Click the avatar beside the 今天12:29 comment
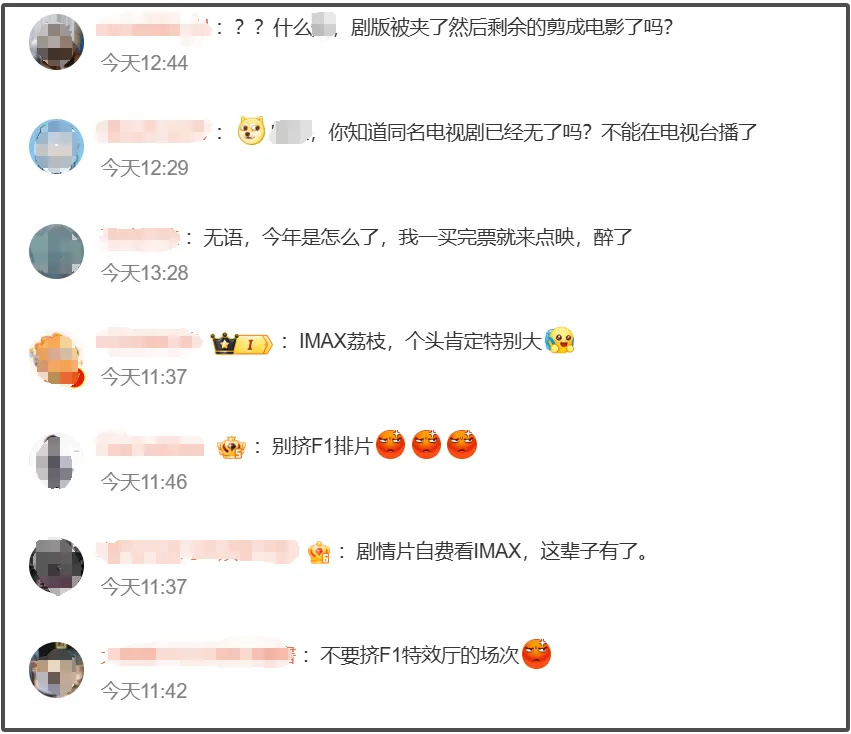The image size is (851, 734). pos(56,147)
